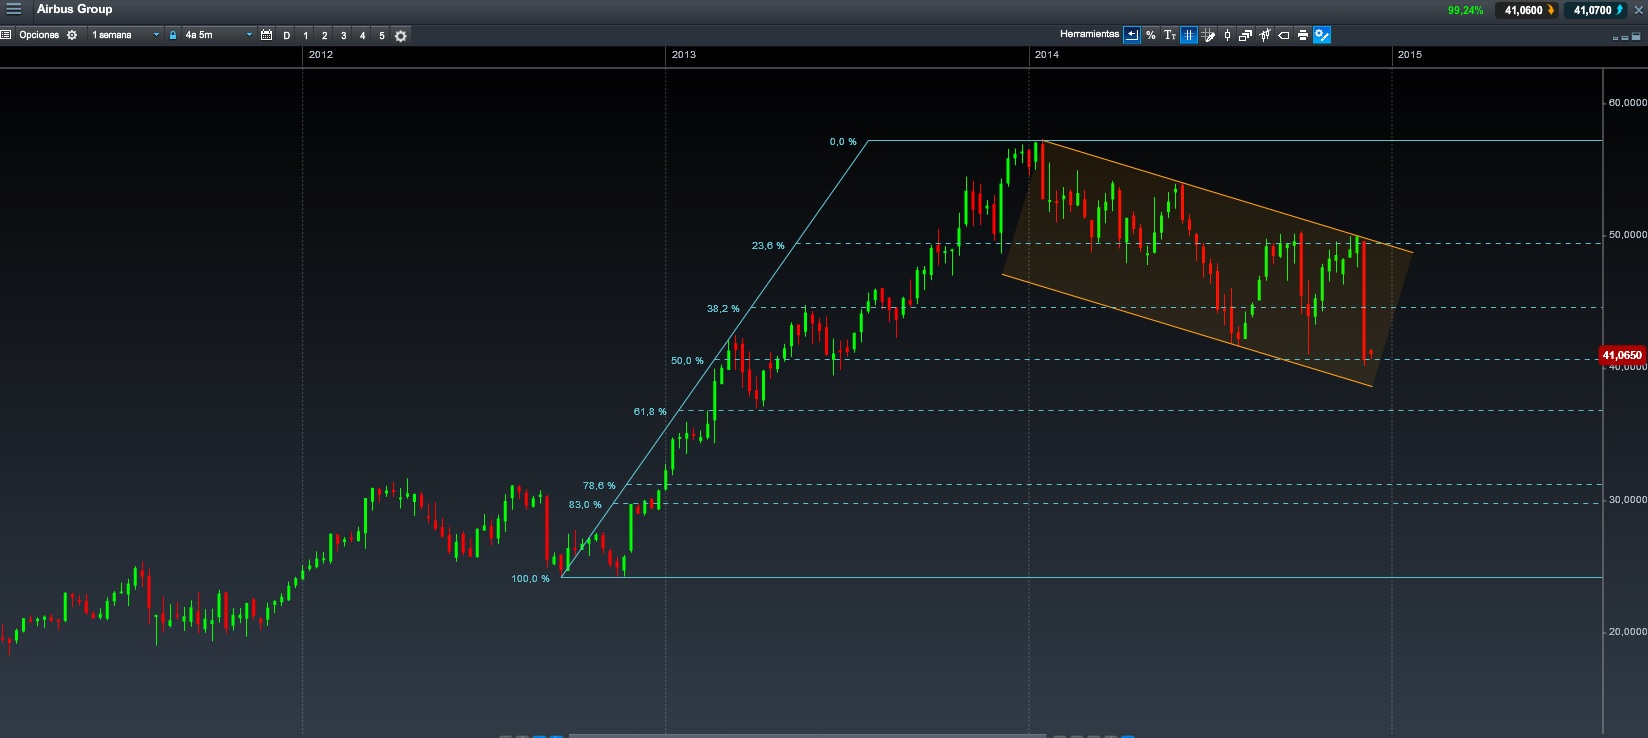Image resolution: width=1648 pixels, height=738 pixels.
Task: Select the 23,6 % Fibonacci level label
Action: [x=768, y=245]
